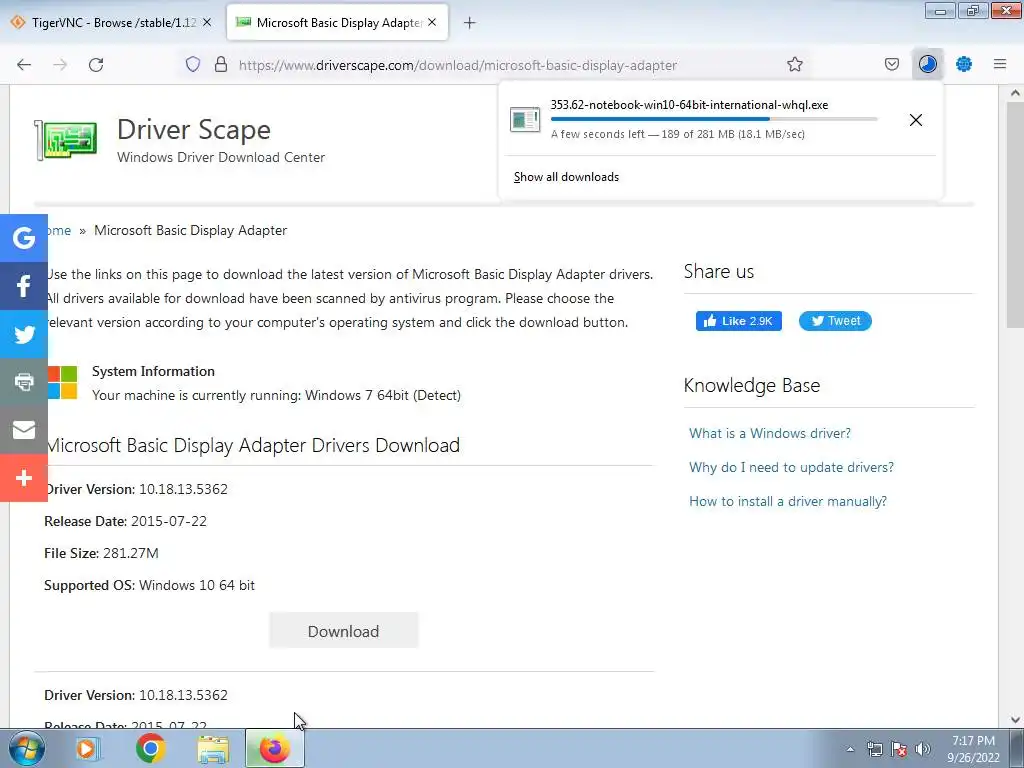The image size is (1024, 768).
Task: Click the blue globe extension icon
Action: coord(964,64)
